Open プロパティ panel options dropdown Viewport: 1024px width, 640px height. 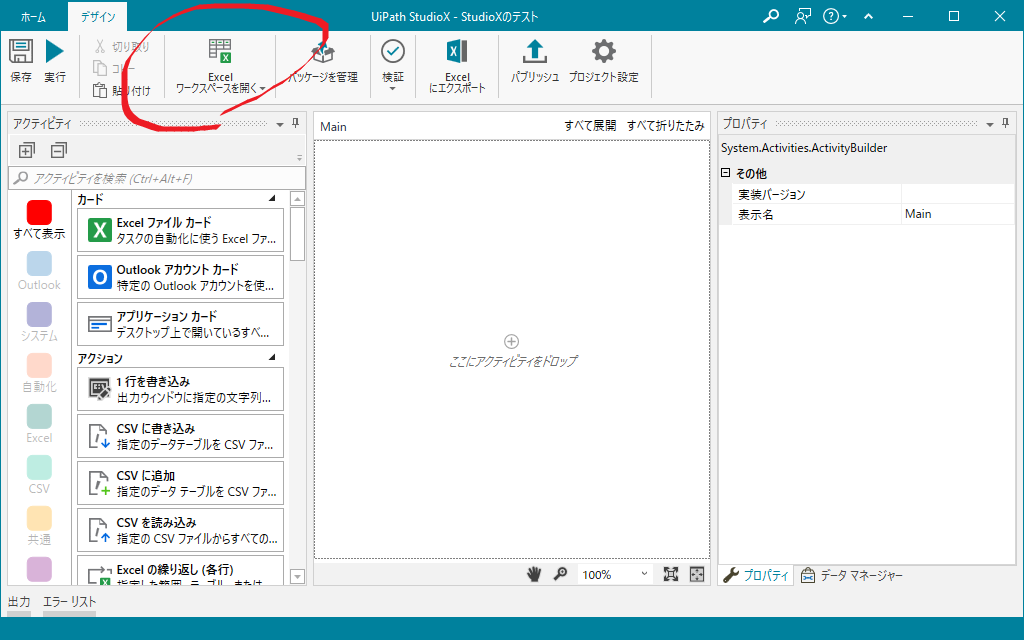pyautogui.click(x=989, y=124)
